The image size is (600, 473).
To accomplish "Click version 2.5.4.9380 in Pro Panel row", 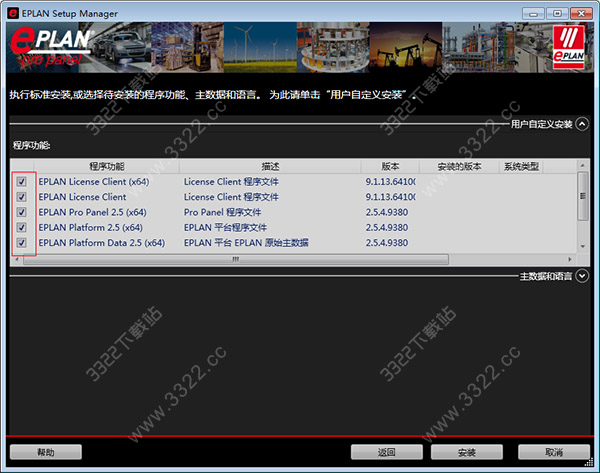I will [x=387, y=212].
